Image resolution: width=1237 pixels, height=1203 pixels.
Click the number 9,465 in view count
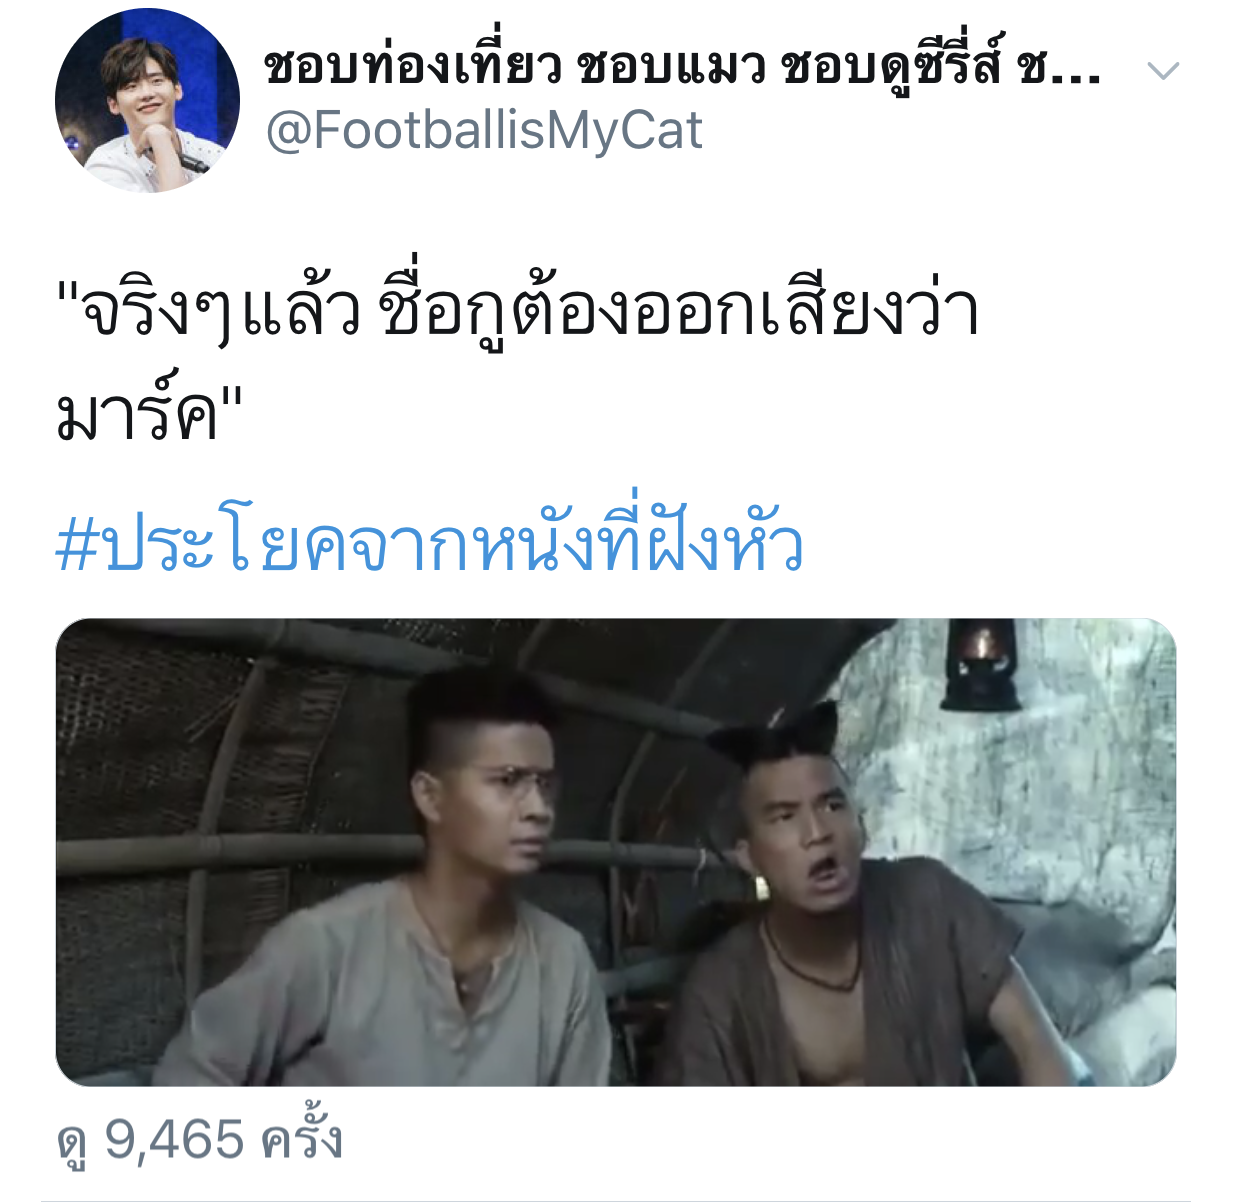point(175,1140)
